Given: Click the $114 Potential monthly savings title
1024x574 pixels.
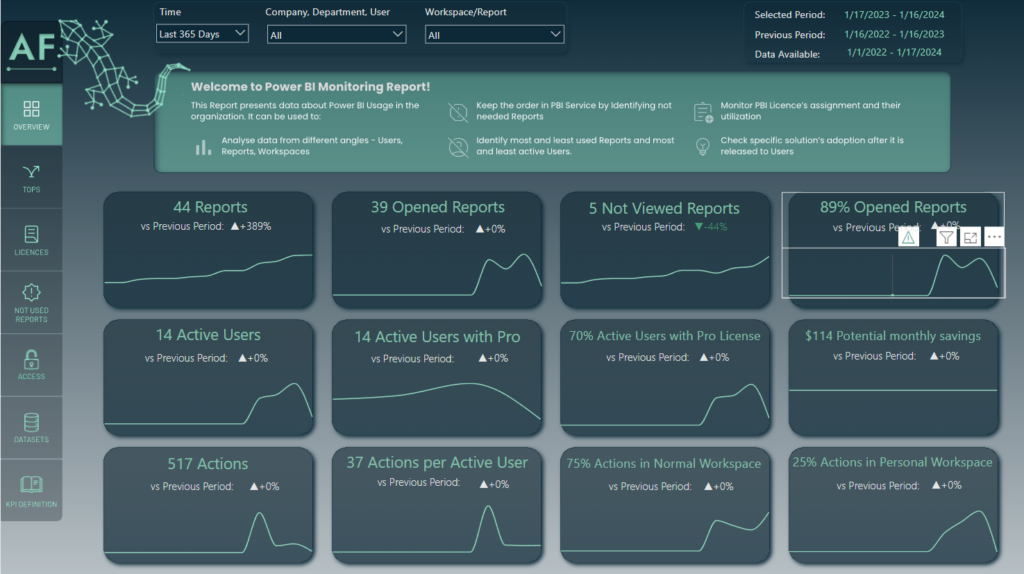Looking at the screenshot, I should point(893,336).
